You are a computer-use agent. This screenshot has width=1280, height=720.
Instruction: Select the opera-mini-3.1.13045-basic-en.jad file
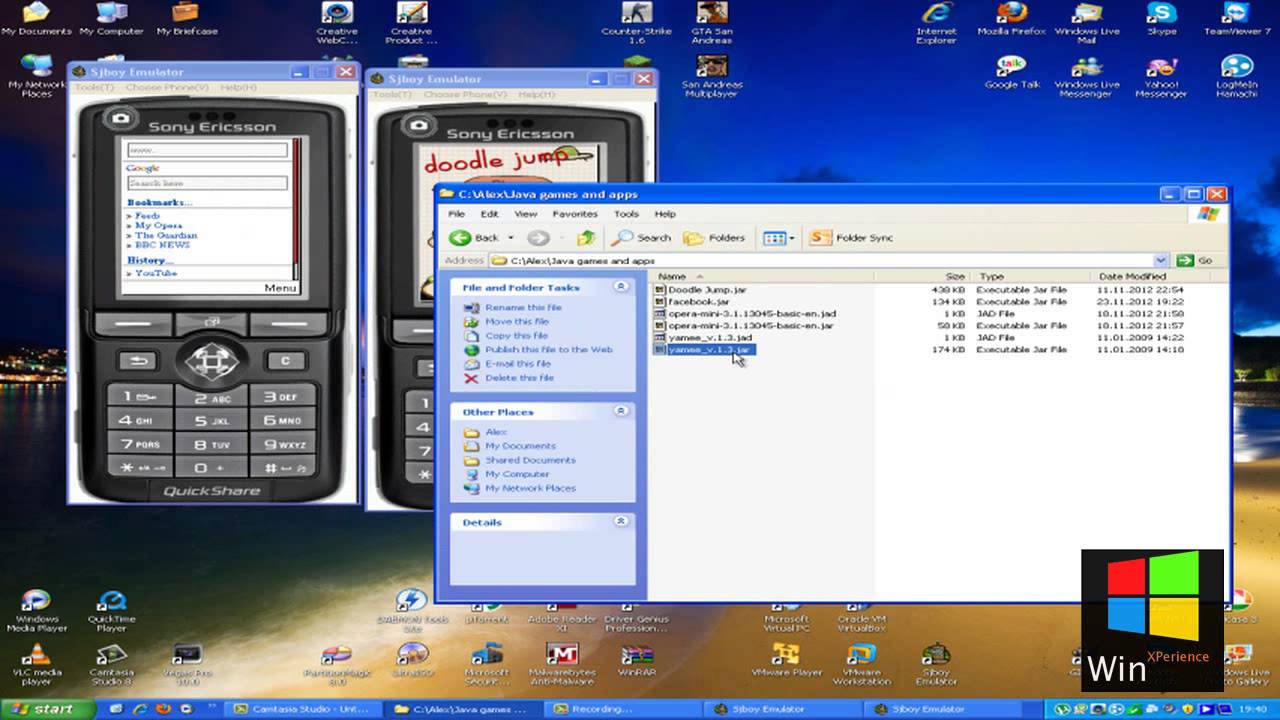(x=744, y=314)
